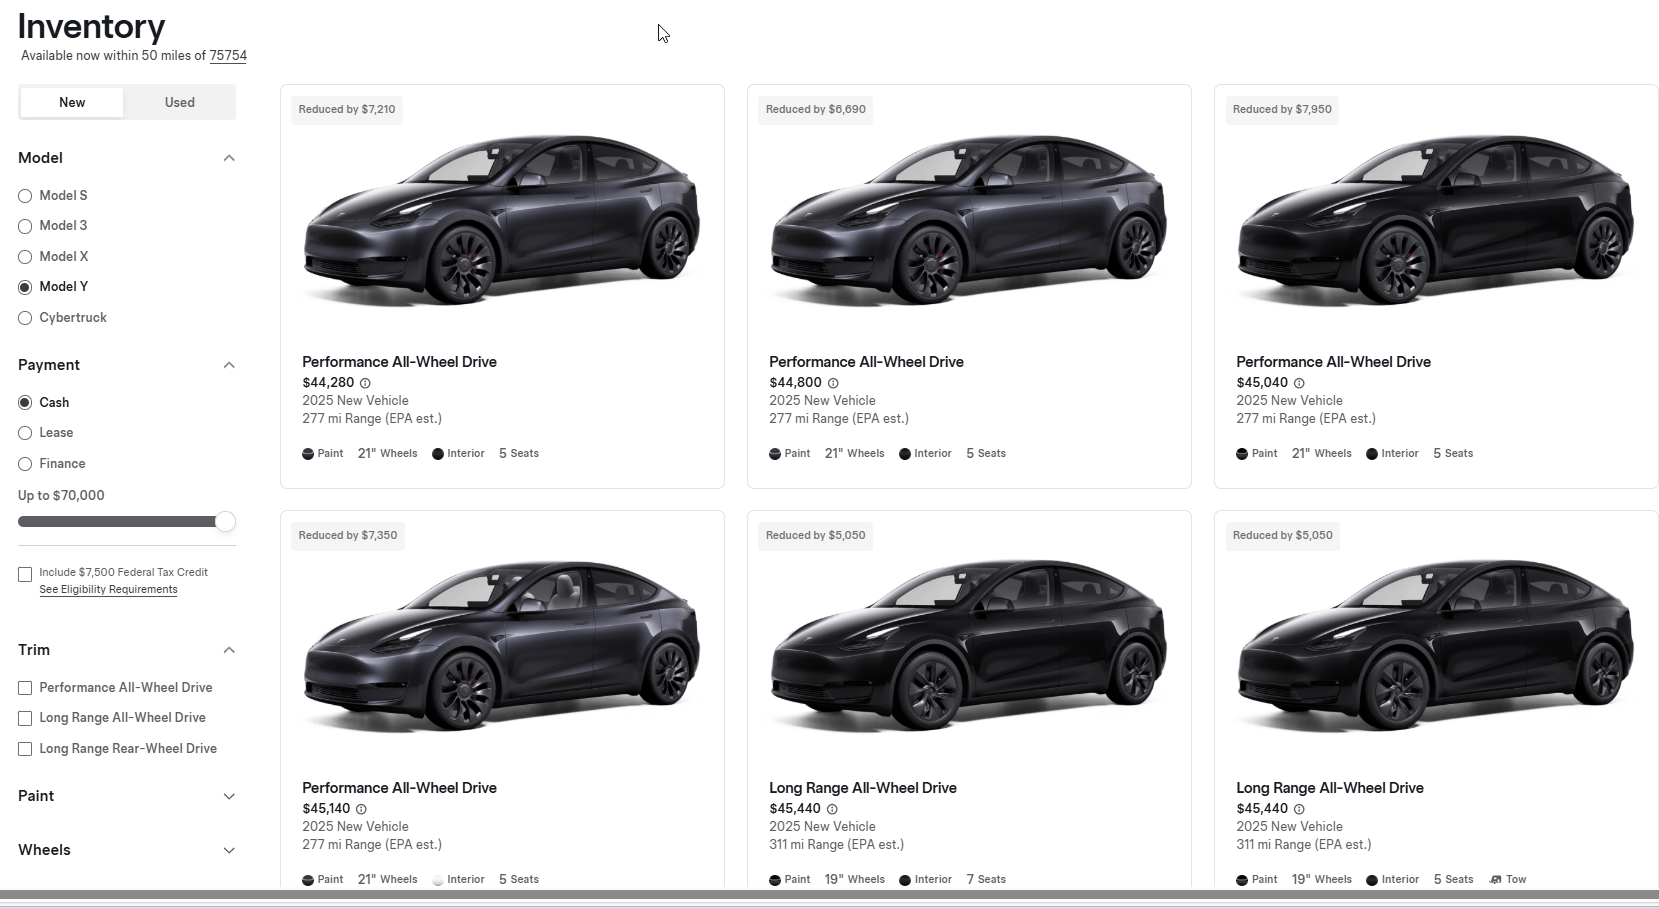This screenshot has width=1659, height=908.
Task: Click white interior dot on $45,140 listing
Action: tap(438, 880)
